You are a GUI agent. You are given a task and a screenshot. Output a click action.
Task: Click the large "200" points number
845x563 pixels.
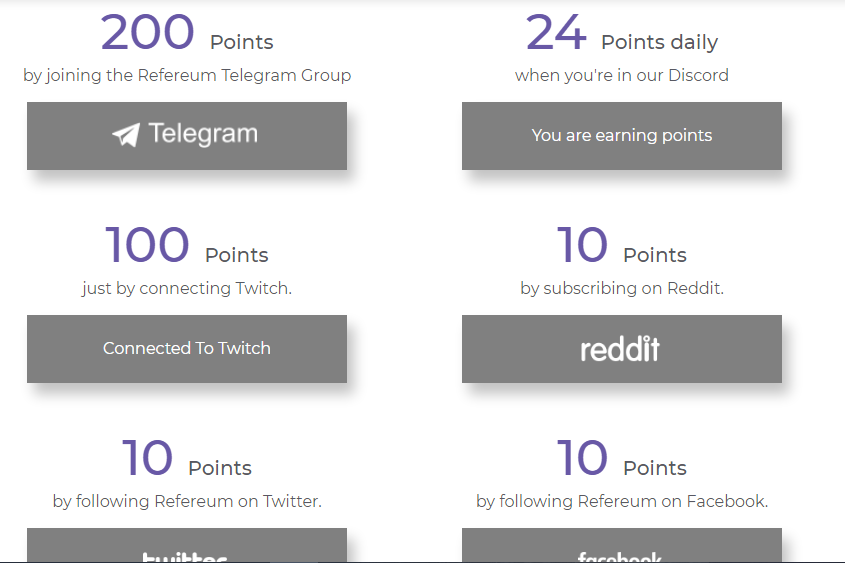click(148, 33)
